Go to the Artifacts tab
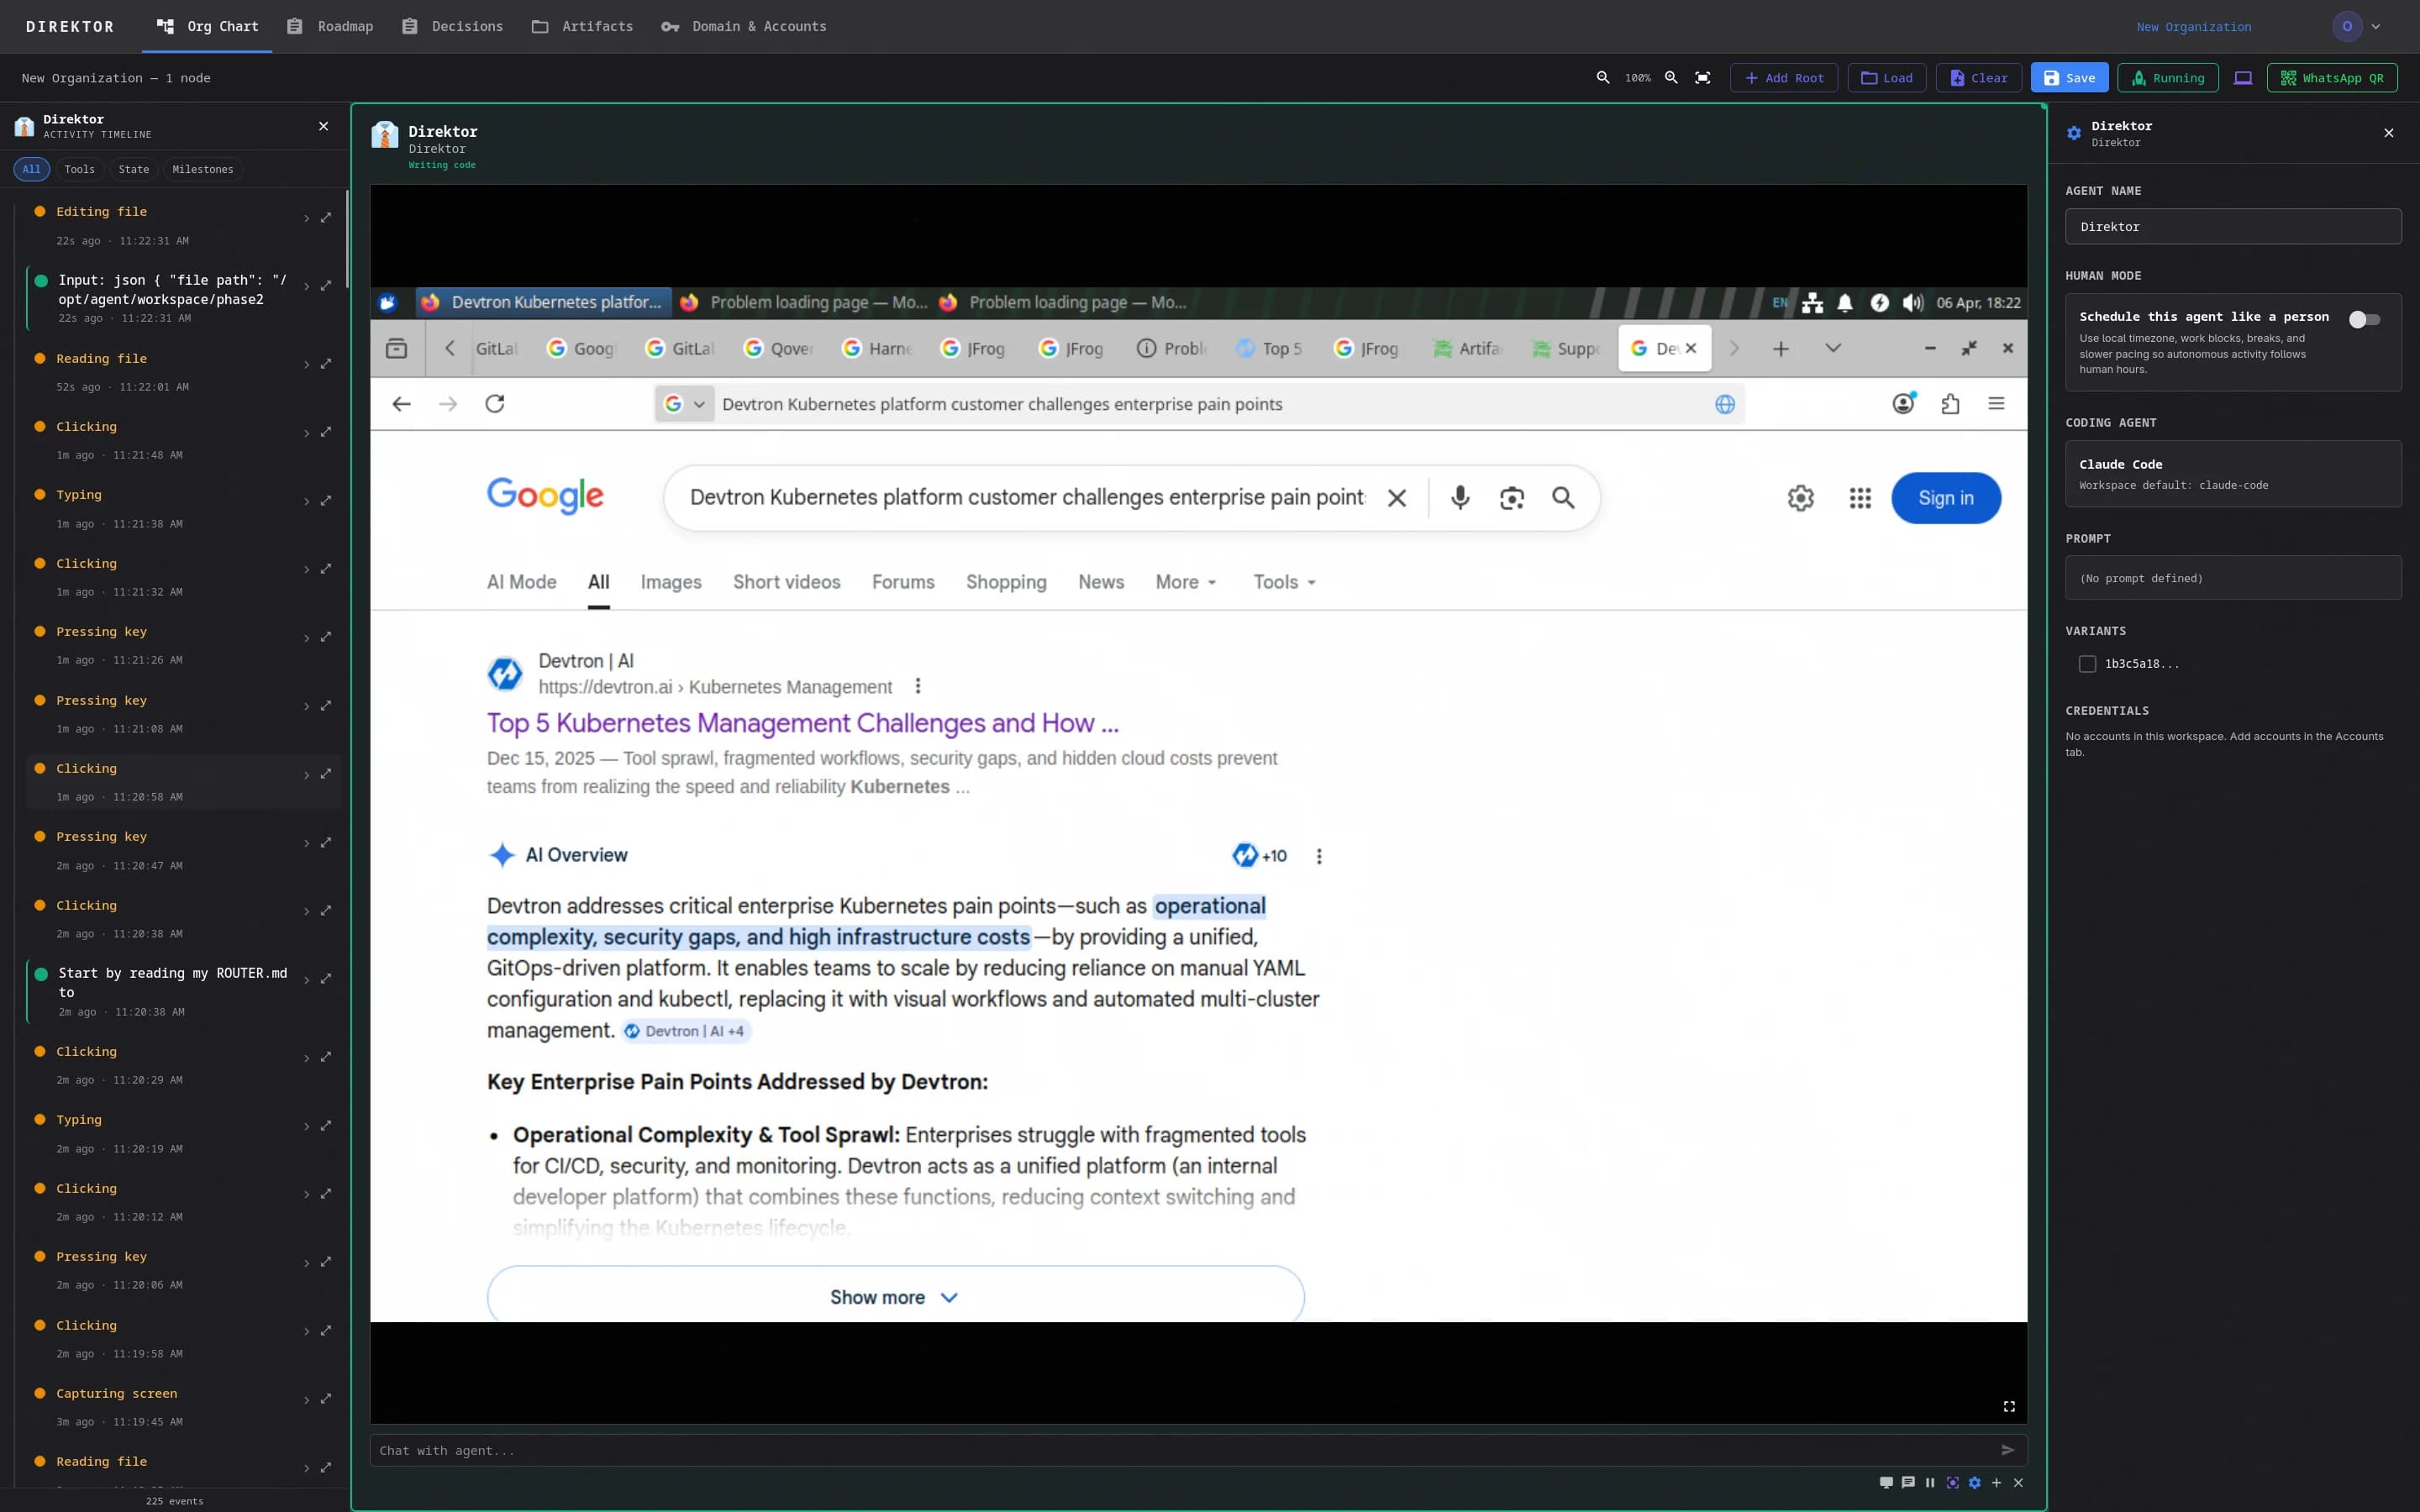 (582, 27)
